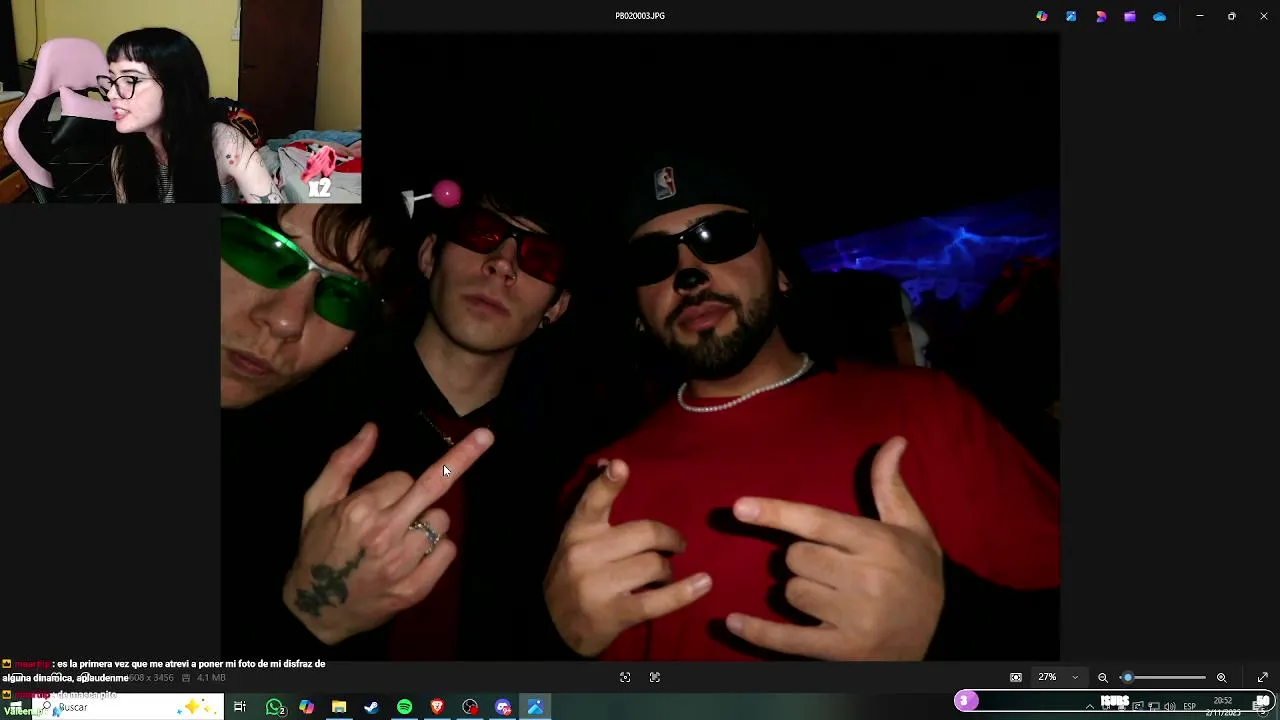Click the volume speaker icon in system tray
The width and height of the screenshot is (1280, 720).
click(1170, 707)
